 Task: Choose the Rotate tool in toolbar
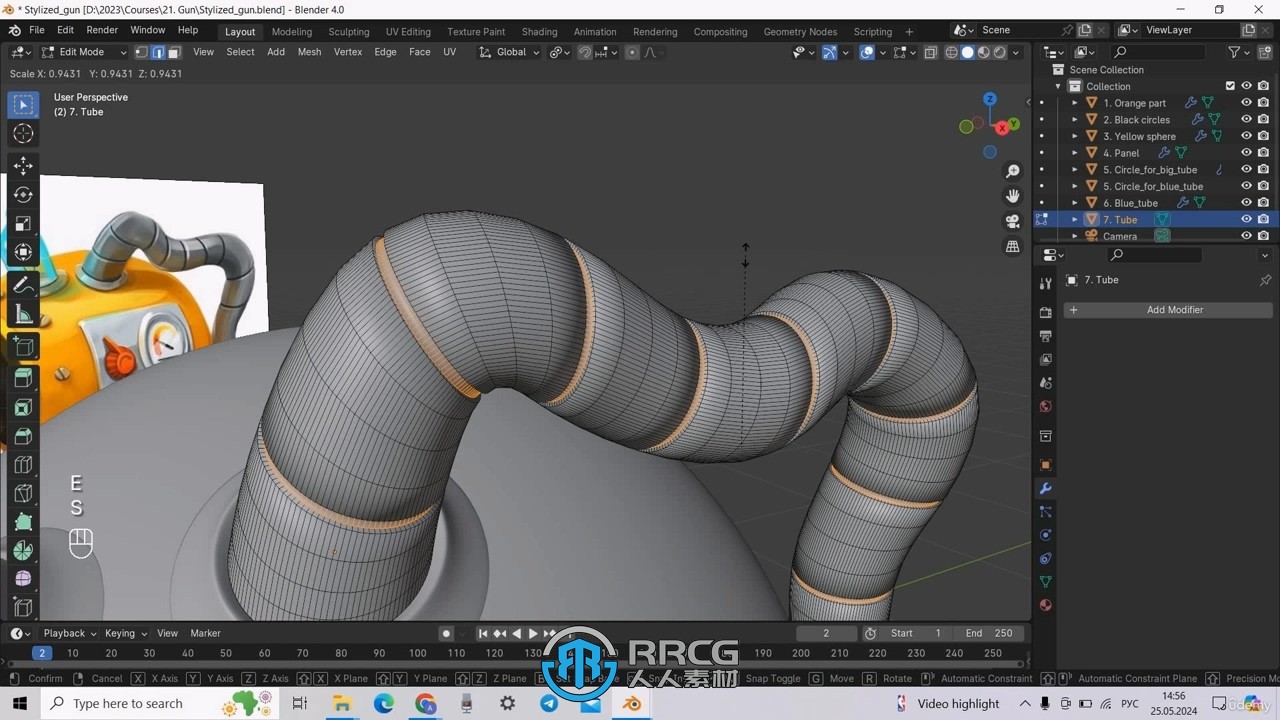(23, 194)
